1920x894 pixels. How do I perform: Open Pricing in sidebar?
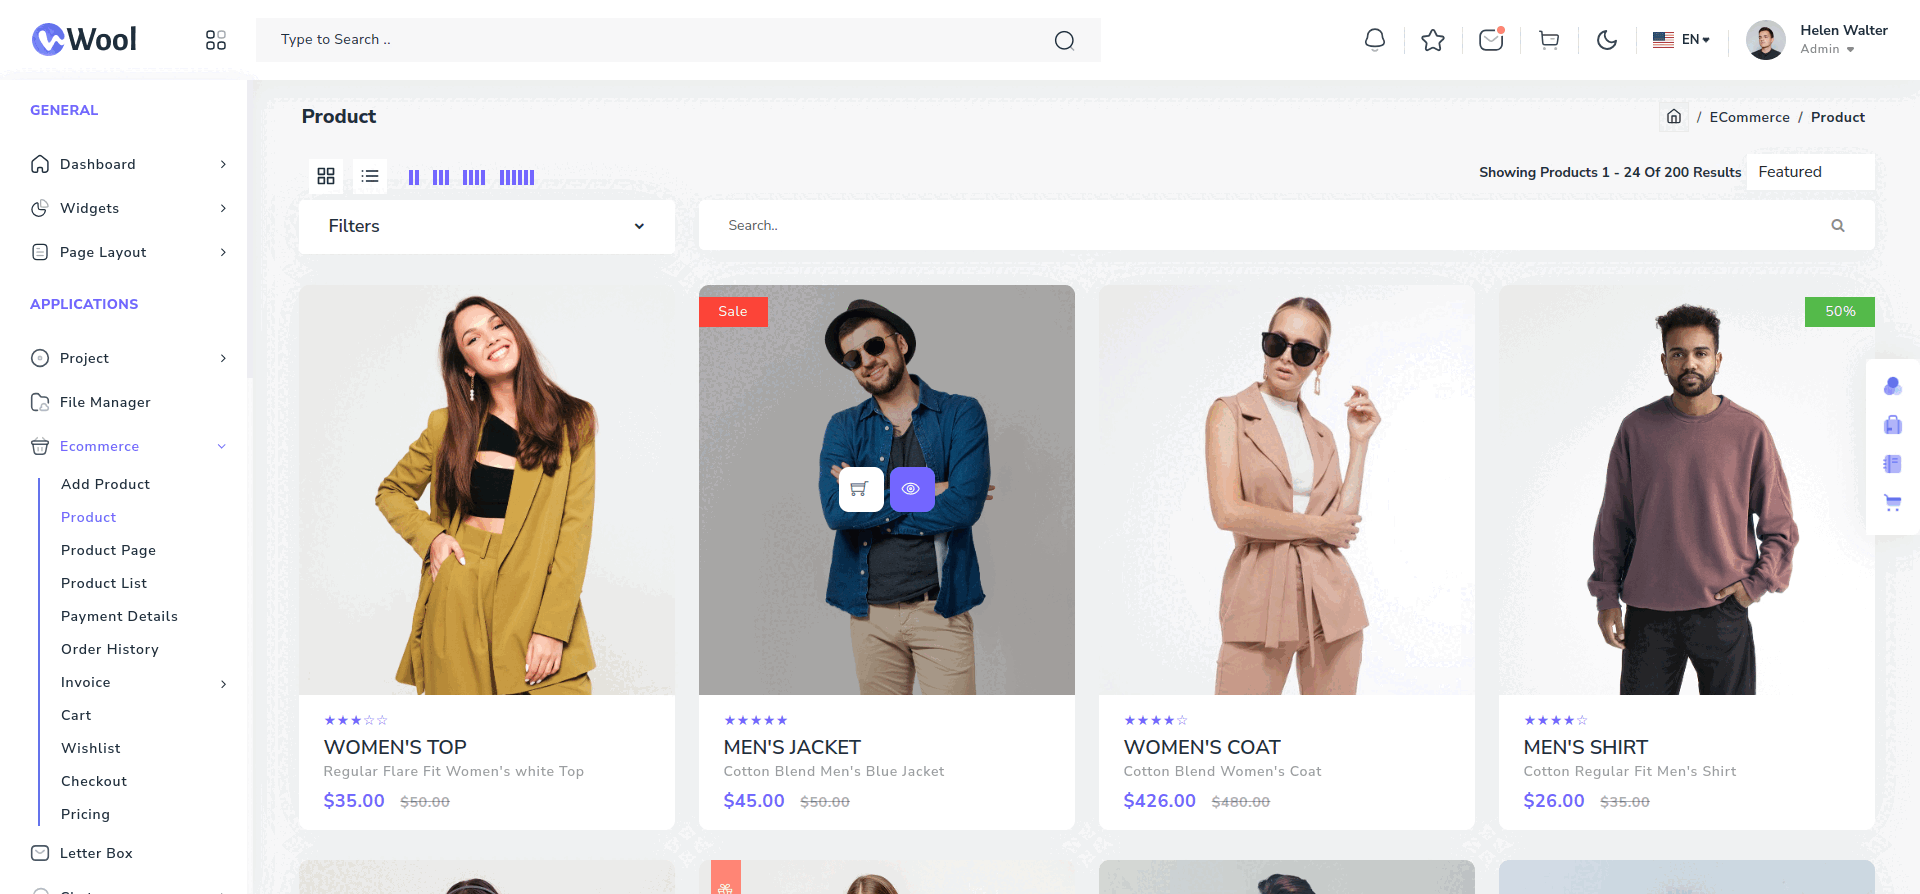[85, 814]
